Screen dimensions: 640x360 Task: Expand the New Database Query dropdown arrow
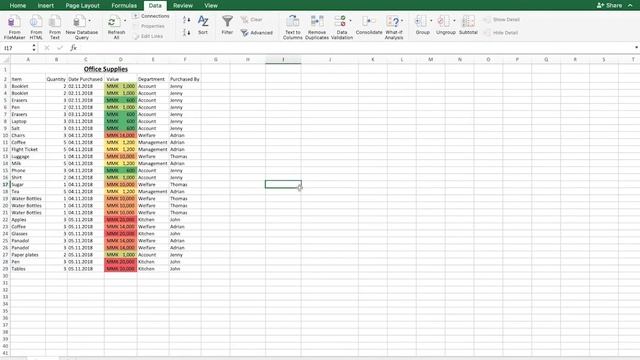89,20
